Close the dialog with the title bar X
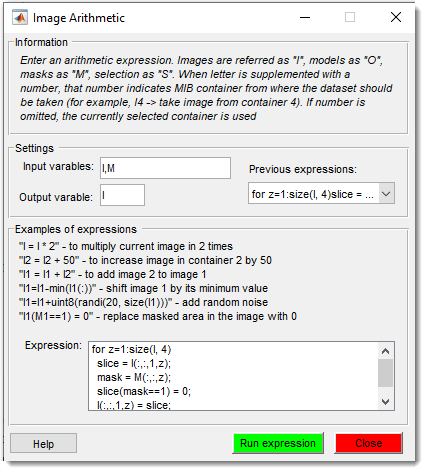Screen dimensions: 427x473 coord(396,17)
